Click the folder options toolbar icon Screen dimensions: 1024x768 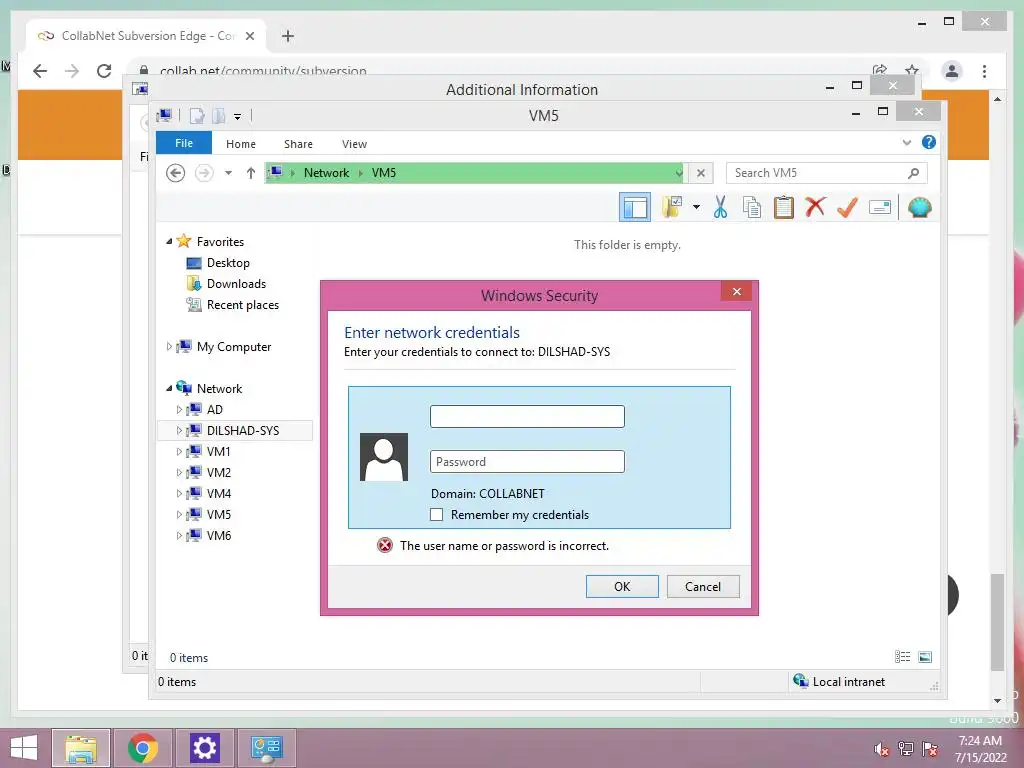click(672, 208)
